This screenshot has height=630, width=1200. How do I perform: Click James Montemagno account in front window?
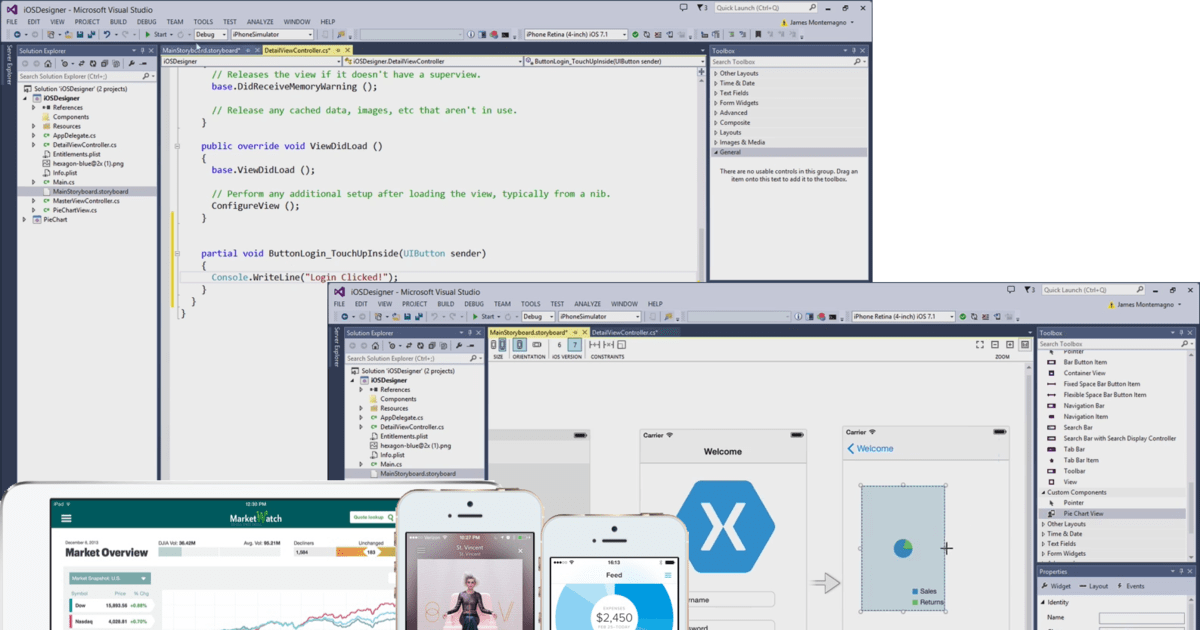(x=1145, y=304)
